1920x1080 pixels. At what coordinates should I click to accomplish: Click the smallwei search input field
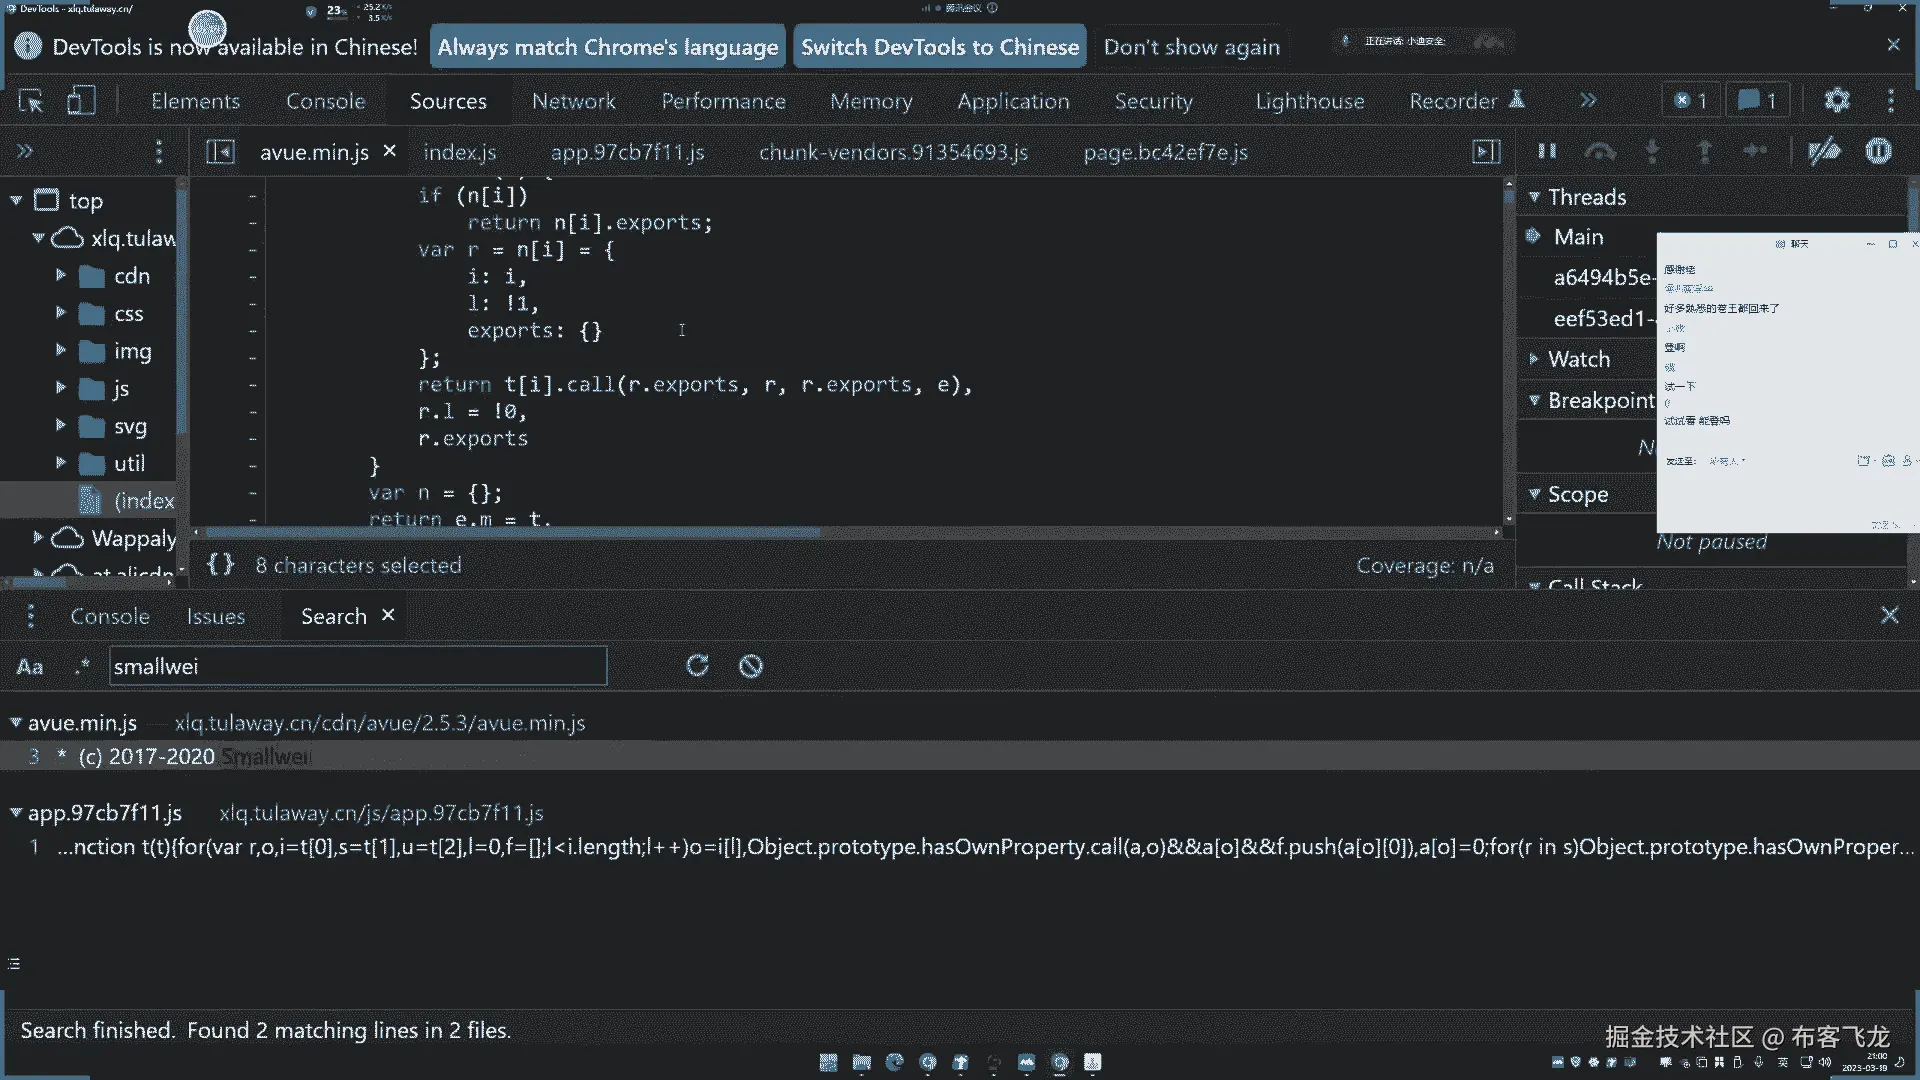[357, 666]
